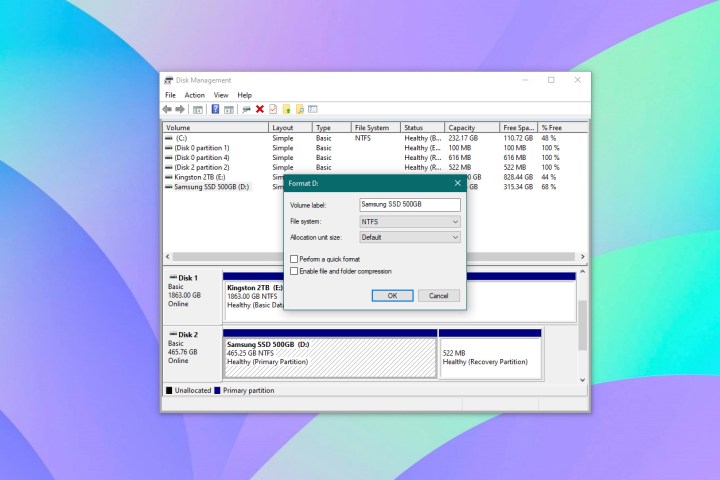Screen dimensions: 720x480
Task: Click the yellow folder with magnifier icon
Action: point(300,109)
